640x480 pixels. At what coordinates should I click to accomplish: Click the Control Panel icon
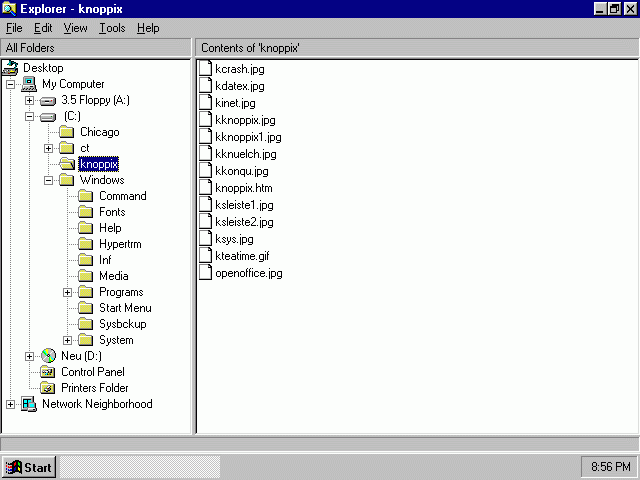coord(48,372)
